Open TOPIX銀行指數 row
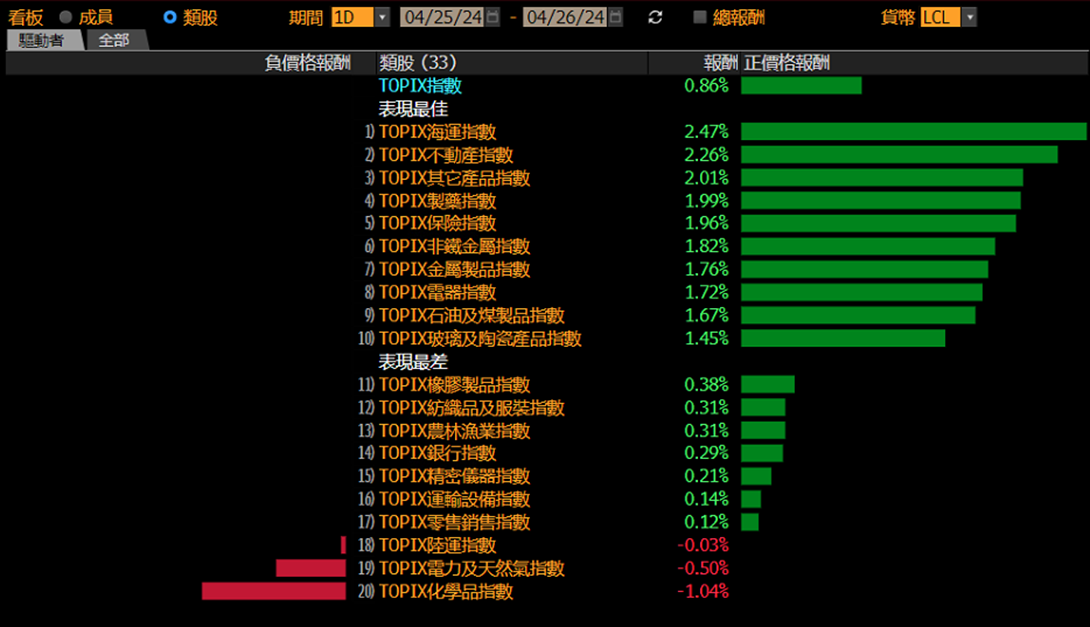The width and height of the screenshot is (1090, 627). (437, 453)
